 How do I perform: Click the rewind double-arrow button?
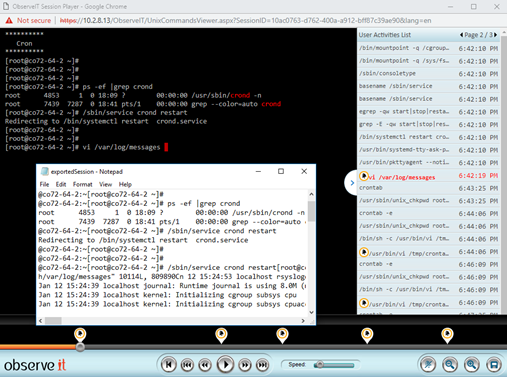point(205,365)
